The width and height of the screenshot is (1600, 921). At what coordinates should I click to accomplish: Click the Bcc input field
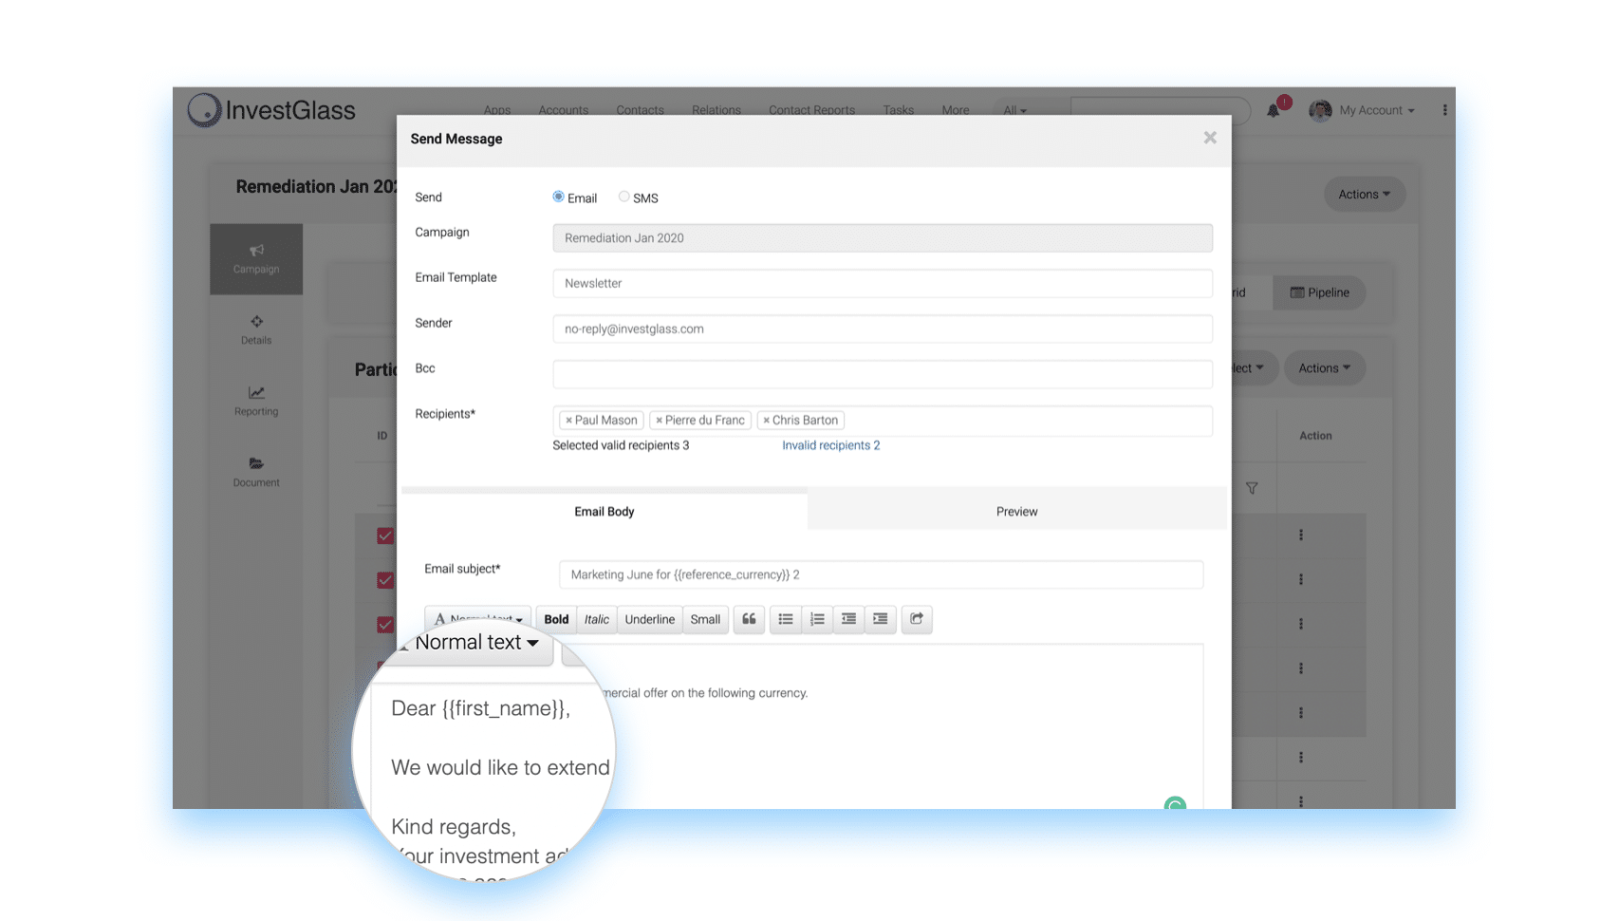882,374
